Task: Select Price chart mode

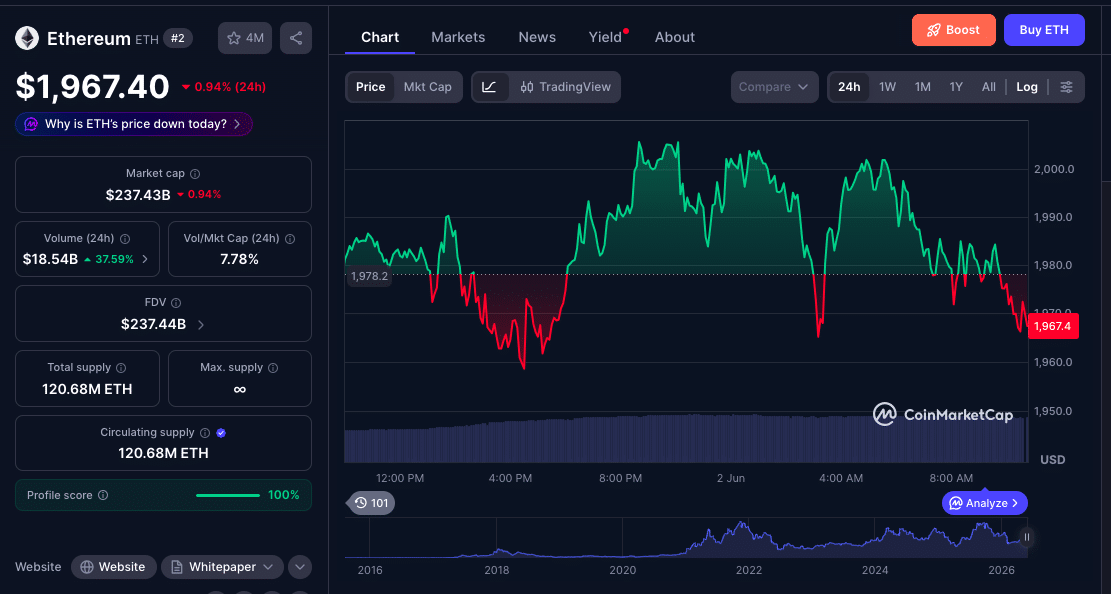Action: [371, 86]
